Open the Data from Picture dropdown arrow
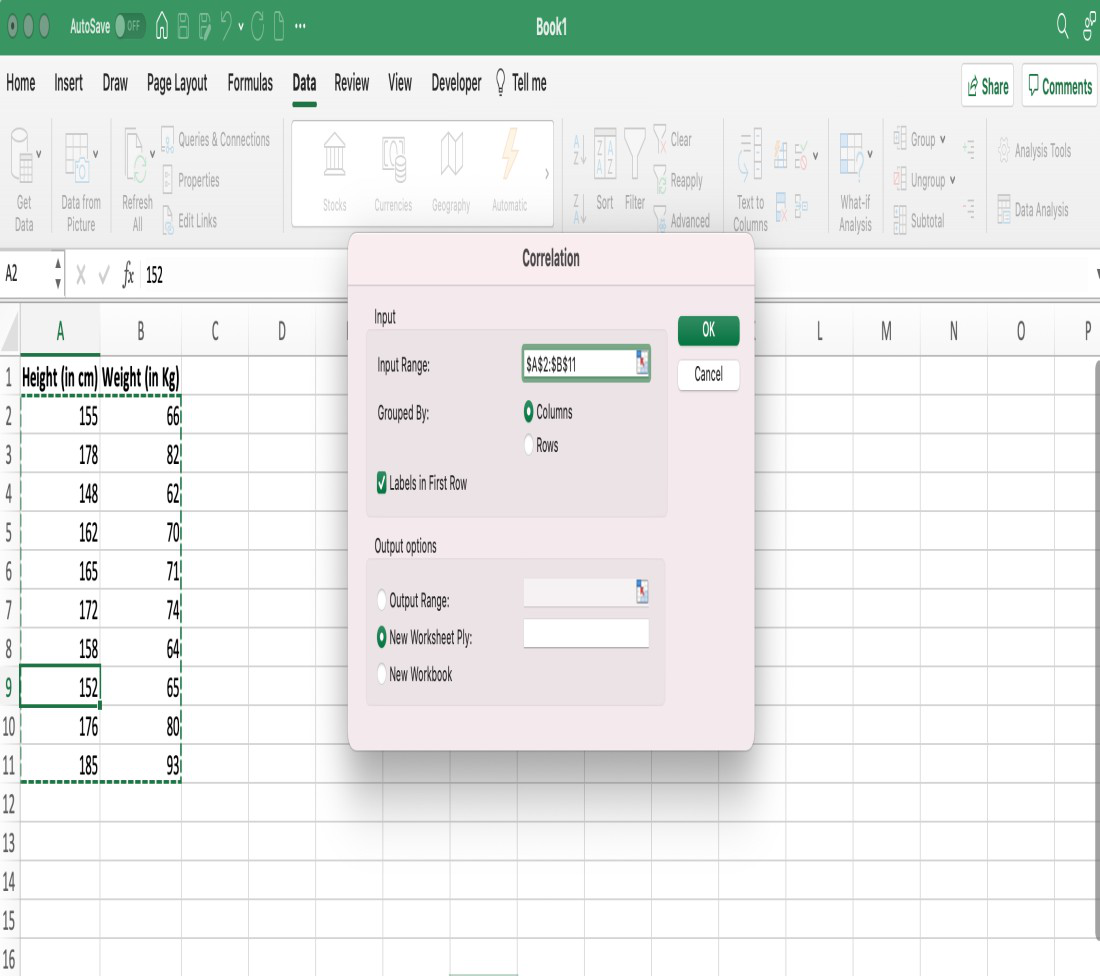The image size is (1100, 976). point(95,154)
